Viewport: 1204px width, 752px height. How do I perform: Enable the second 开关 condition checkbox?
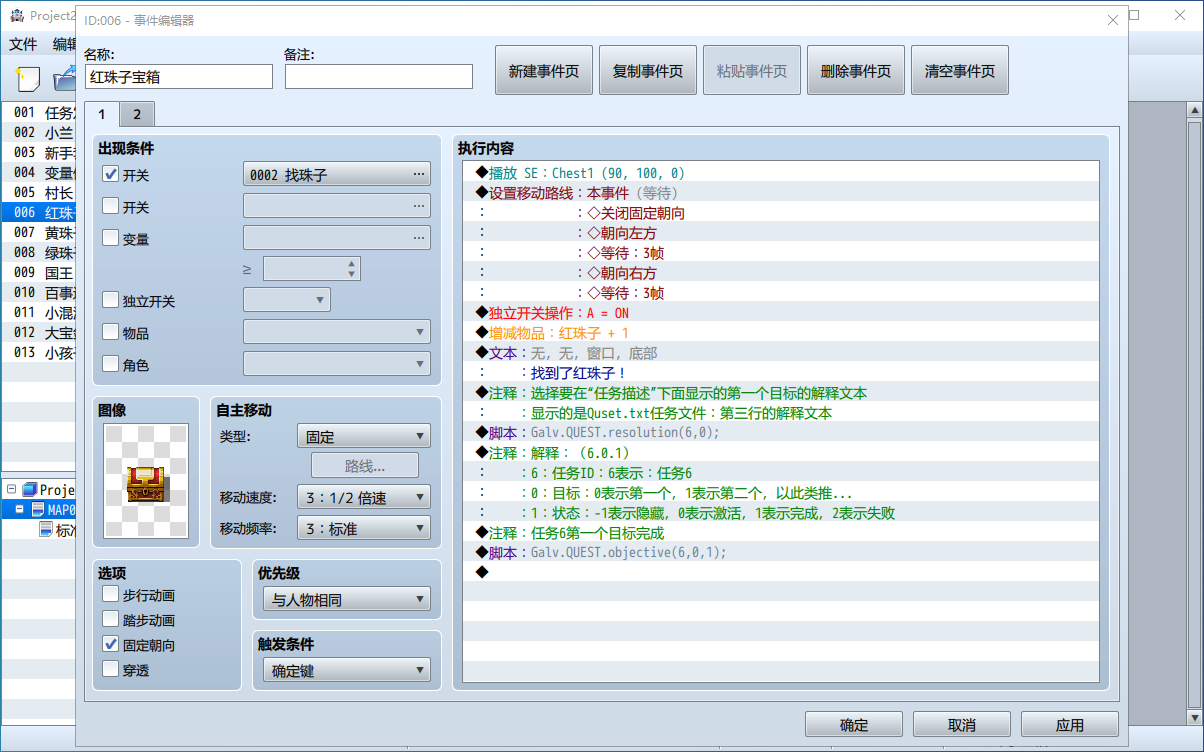pyautogui.click(x=111, y=207)
